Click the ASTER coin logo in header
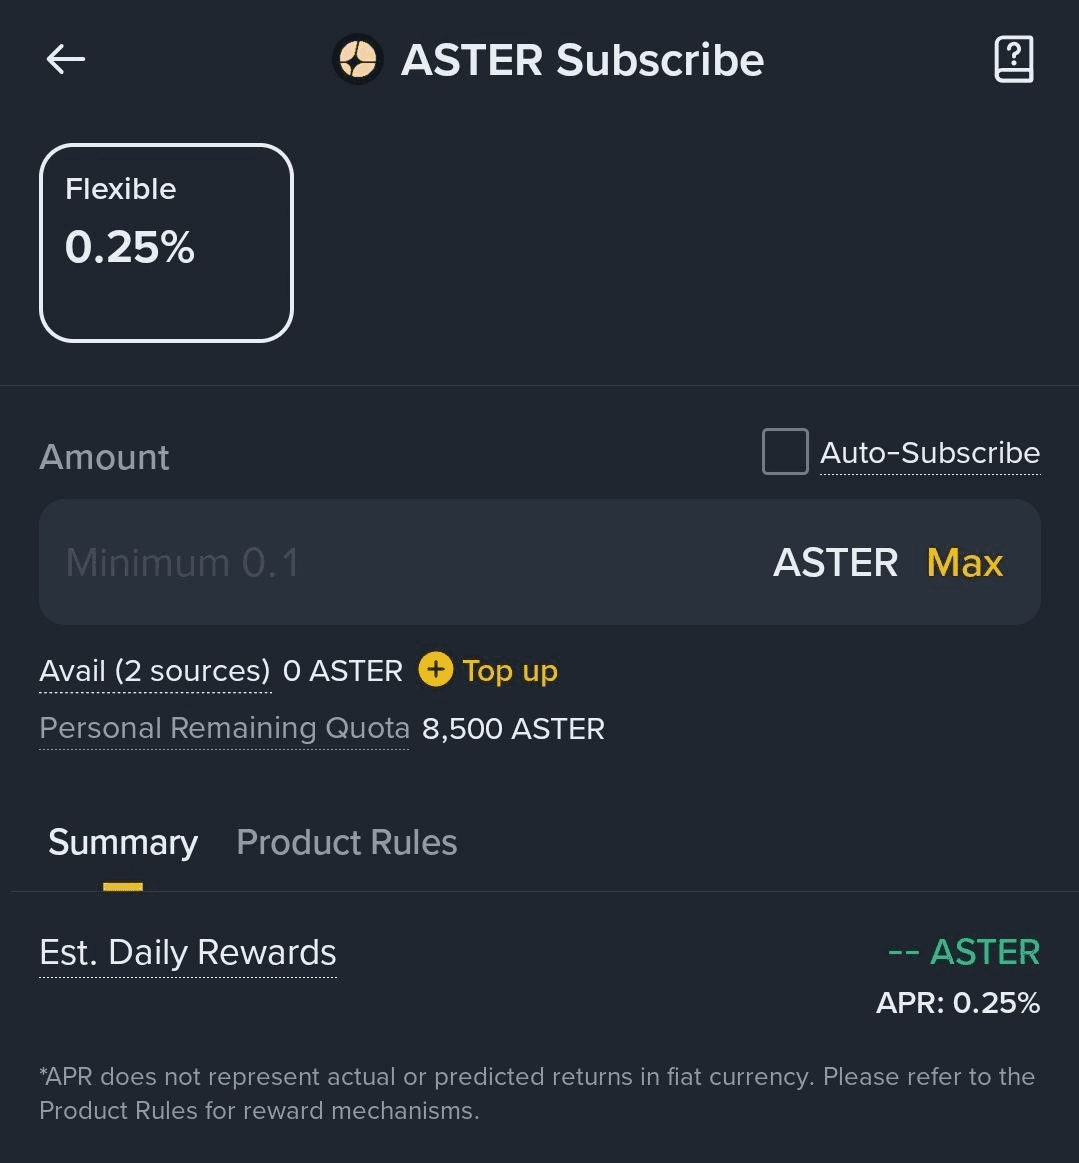1079x1163 pixels. point(358,60)
